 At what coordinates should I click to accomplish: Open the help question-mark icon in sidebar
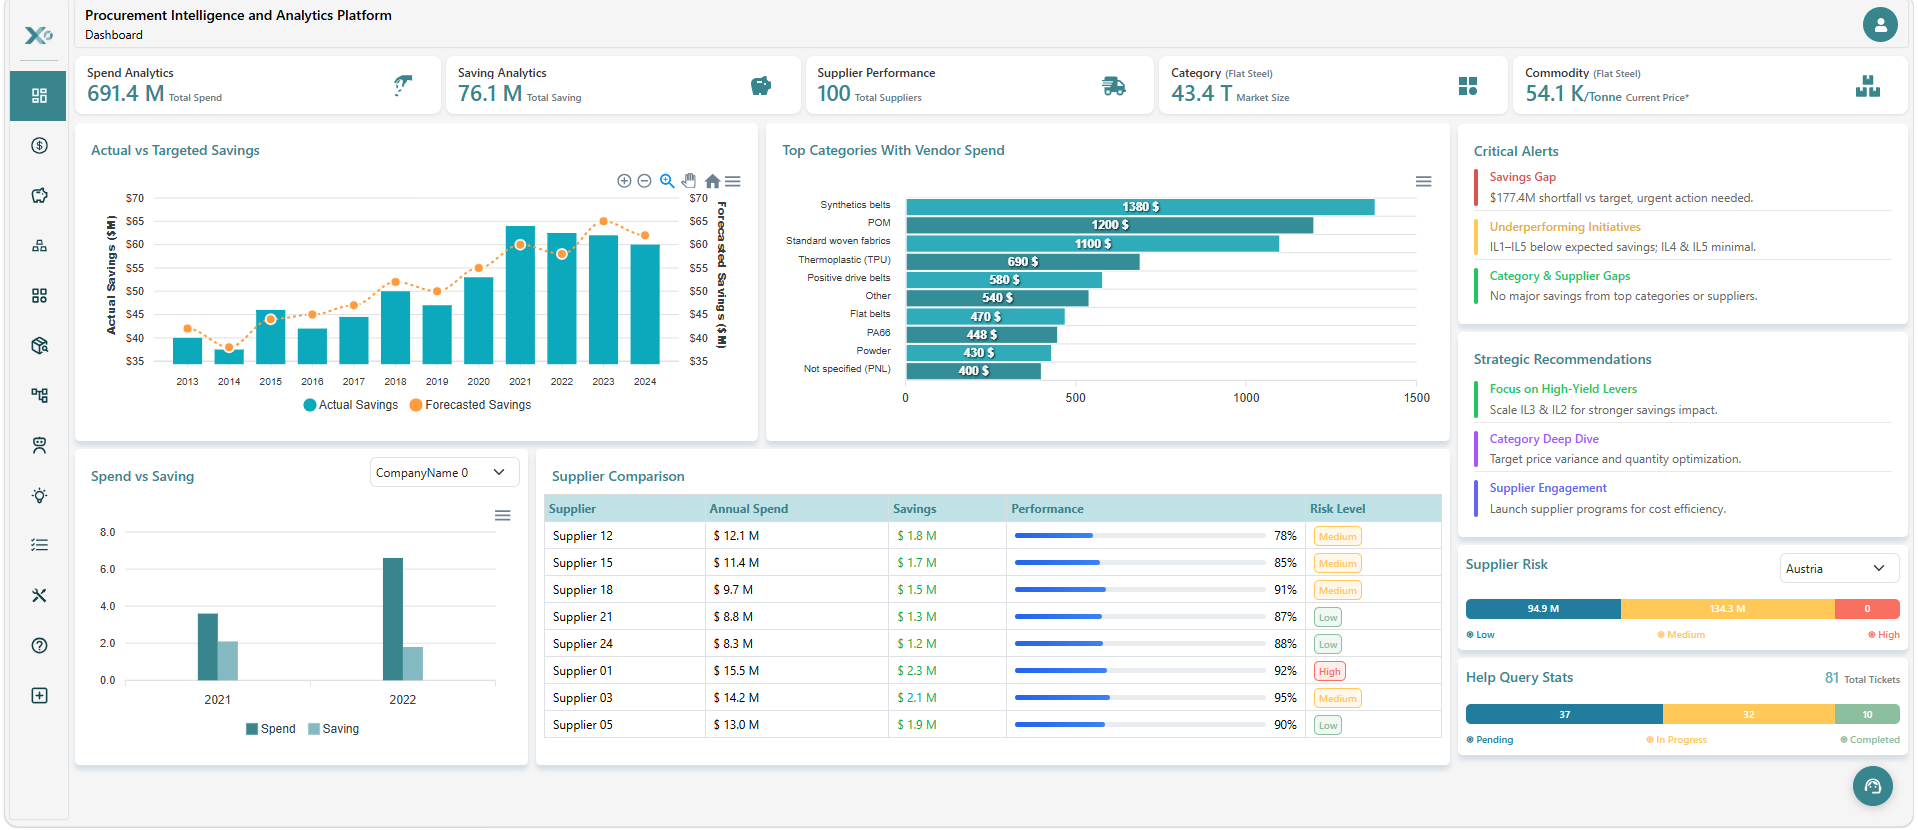[39, 646]
